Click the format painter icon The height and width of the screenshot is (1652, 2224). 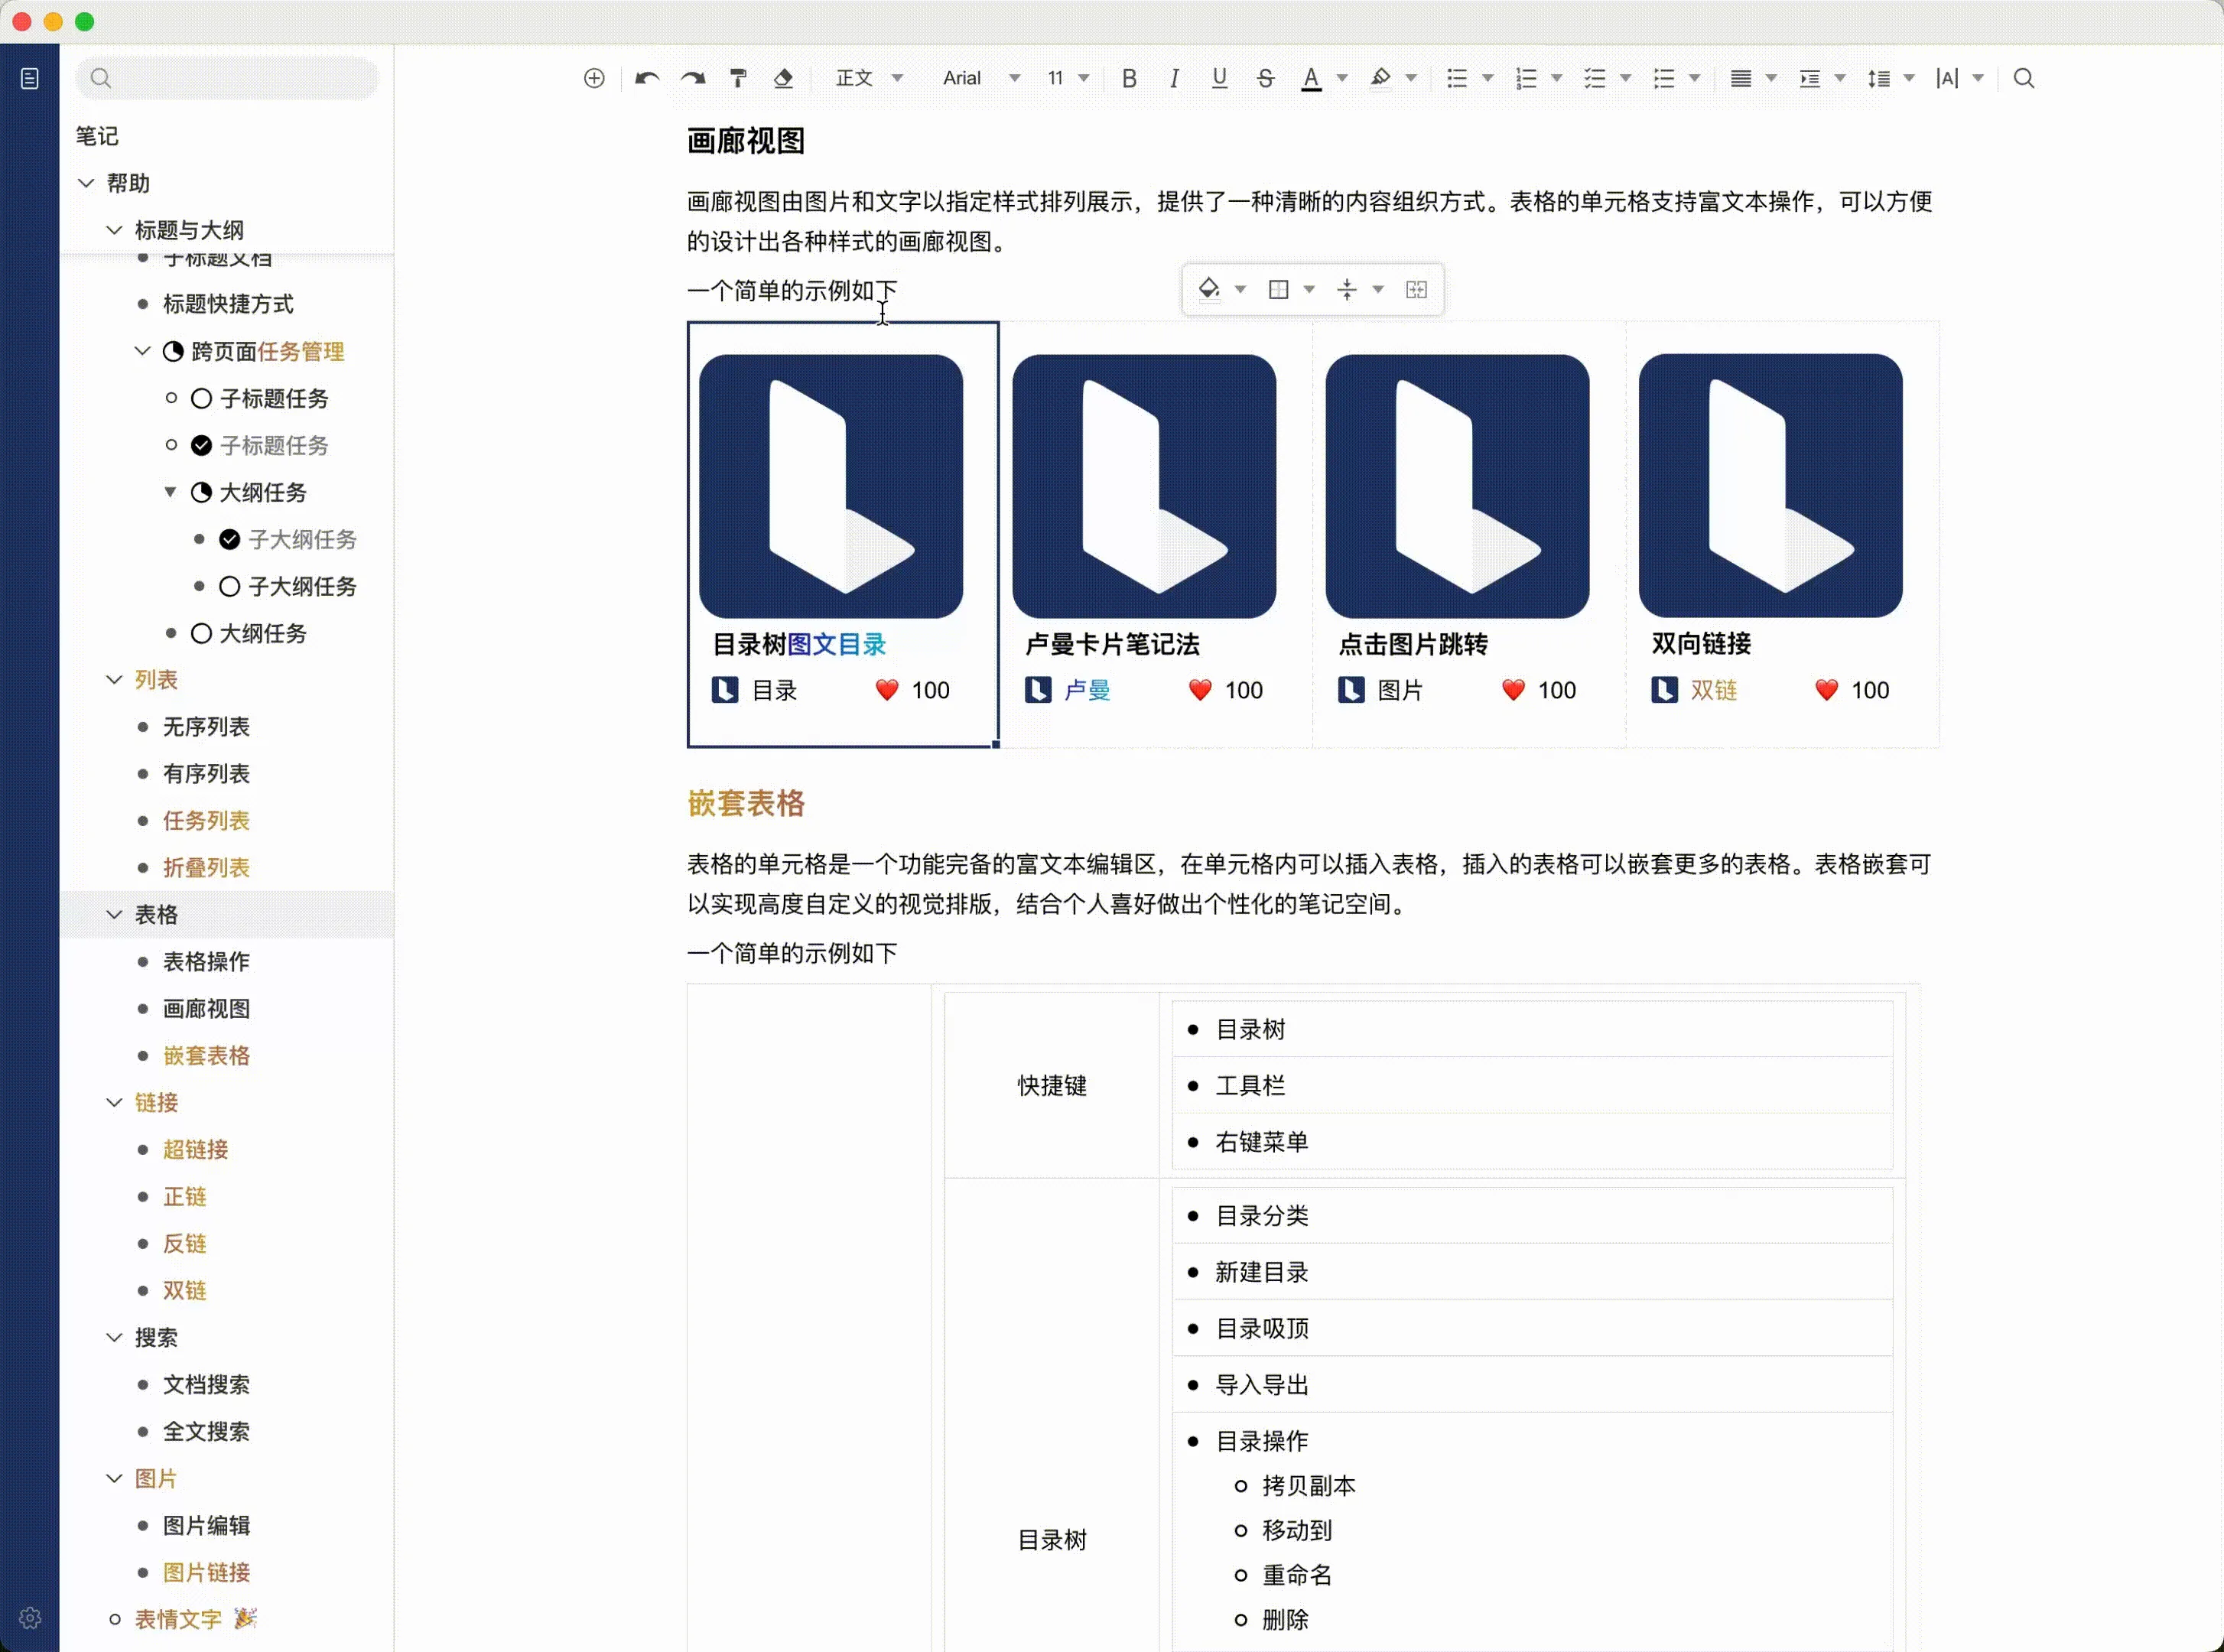point(738,78)
